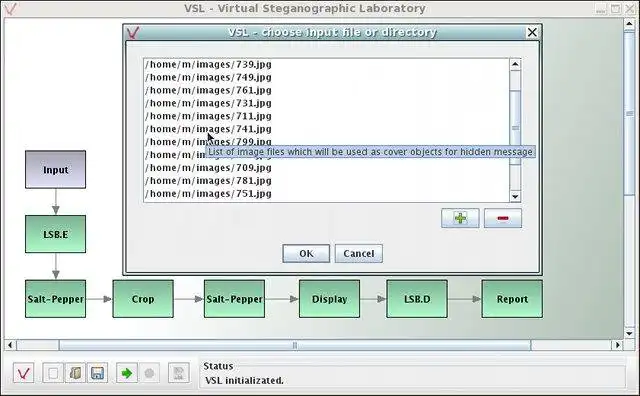Image resolution: width=640 pixels, height=396 pixels.
Task: Click the Cancel button
Action: (359, 254)
